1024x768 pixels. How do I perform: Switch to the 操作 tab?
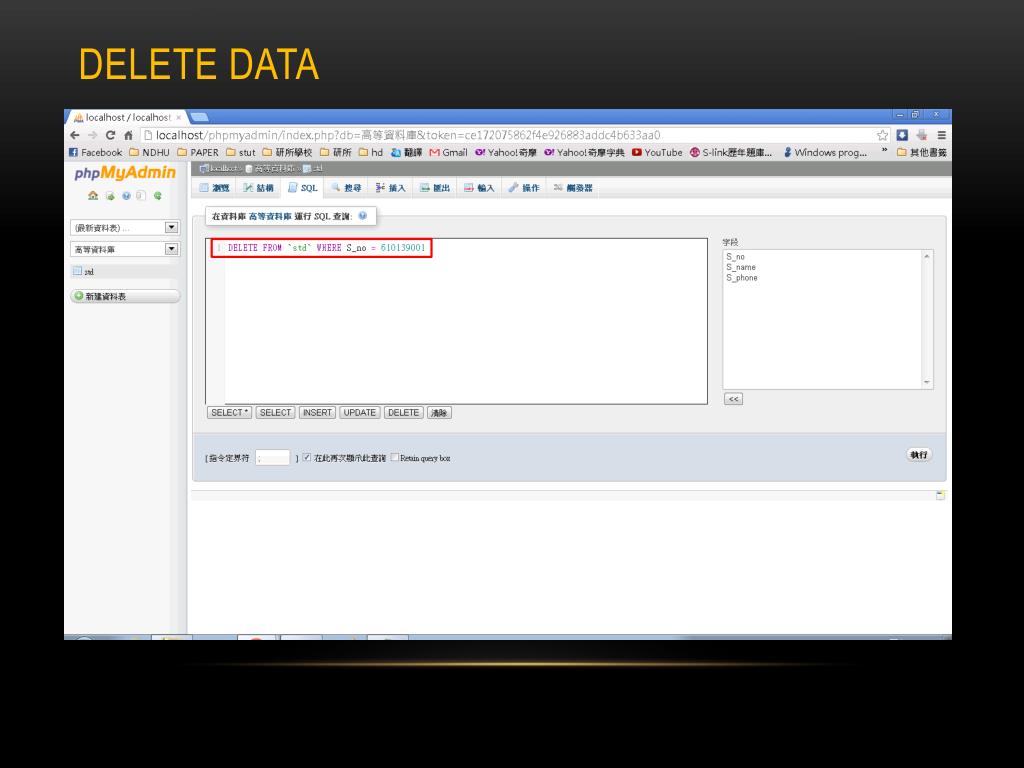[524, 188]
